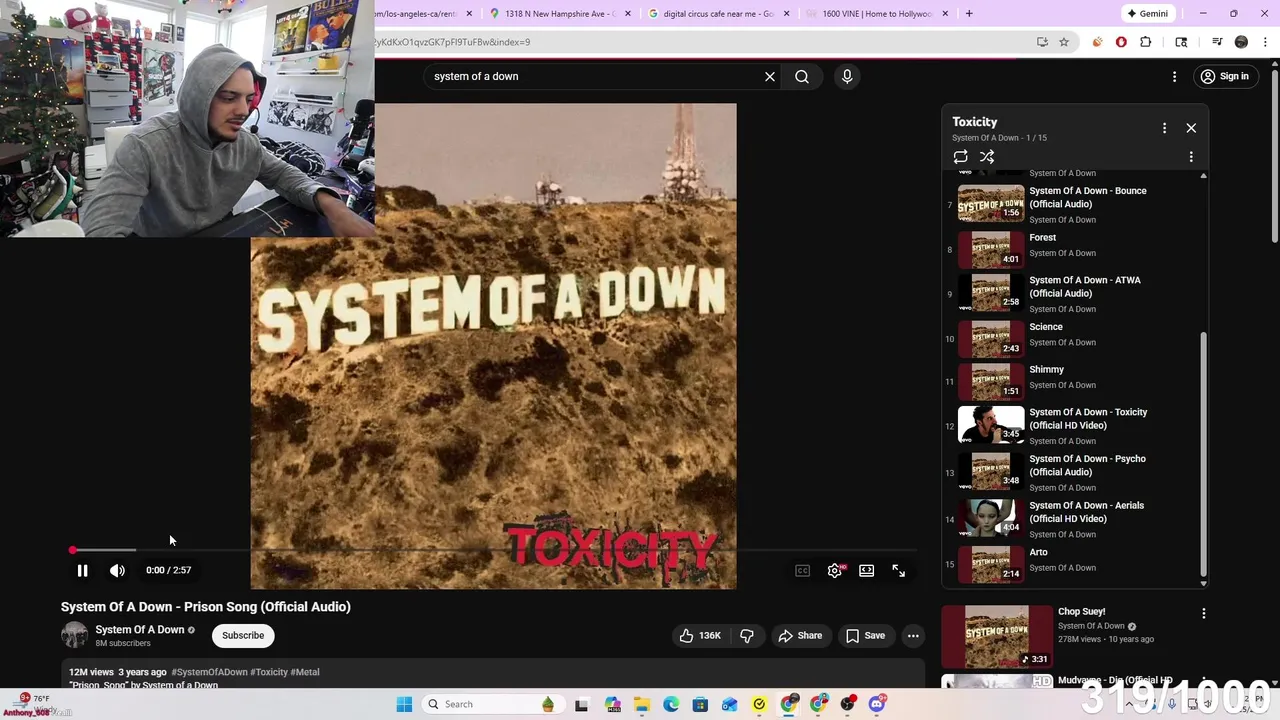This screenshot has width=1280, height=720.
Task: Mute the player volume speaker icon
Action: [117, 570]
